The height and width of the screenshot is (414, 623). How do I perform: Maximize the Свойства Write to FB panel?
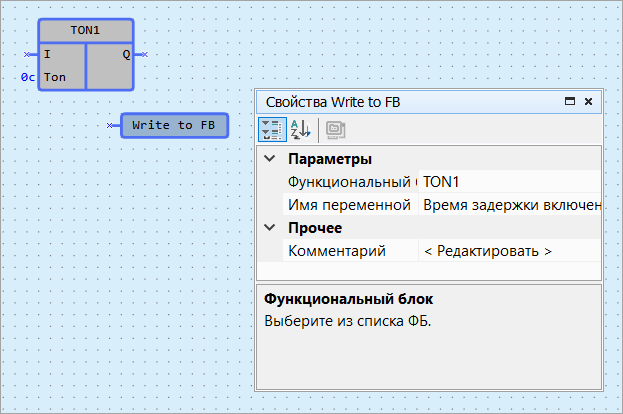point(570,101)
